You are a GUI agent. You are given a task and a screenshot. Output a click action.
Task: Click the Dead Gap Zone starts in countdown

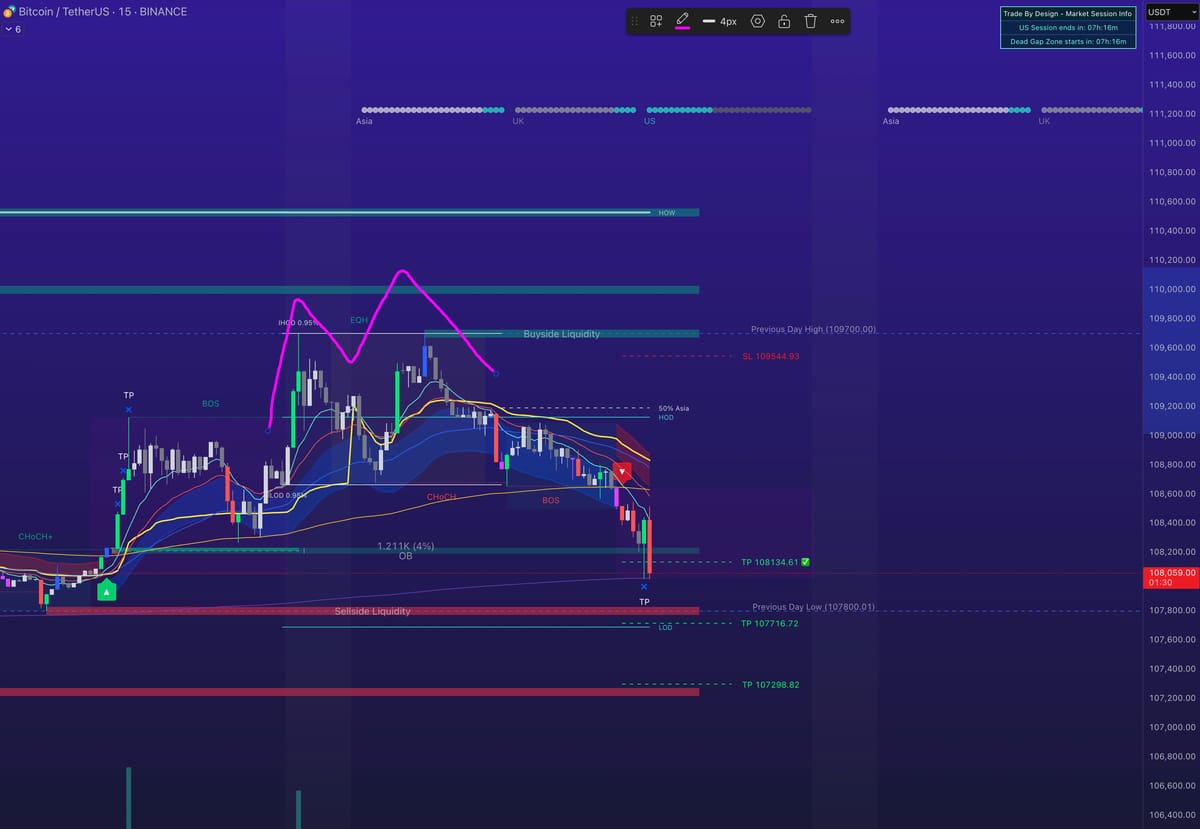pyautogui.click(x=1068, y=41)
